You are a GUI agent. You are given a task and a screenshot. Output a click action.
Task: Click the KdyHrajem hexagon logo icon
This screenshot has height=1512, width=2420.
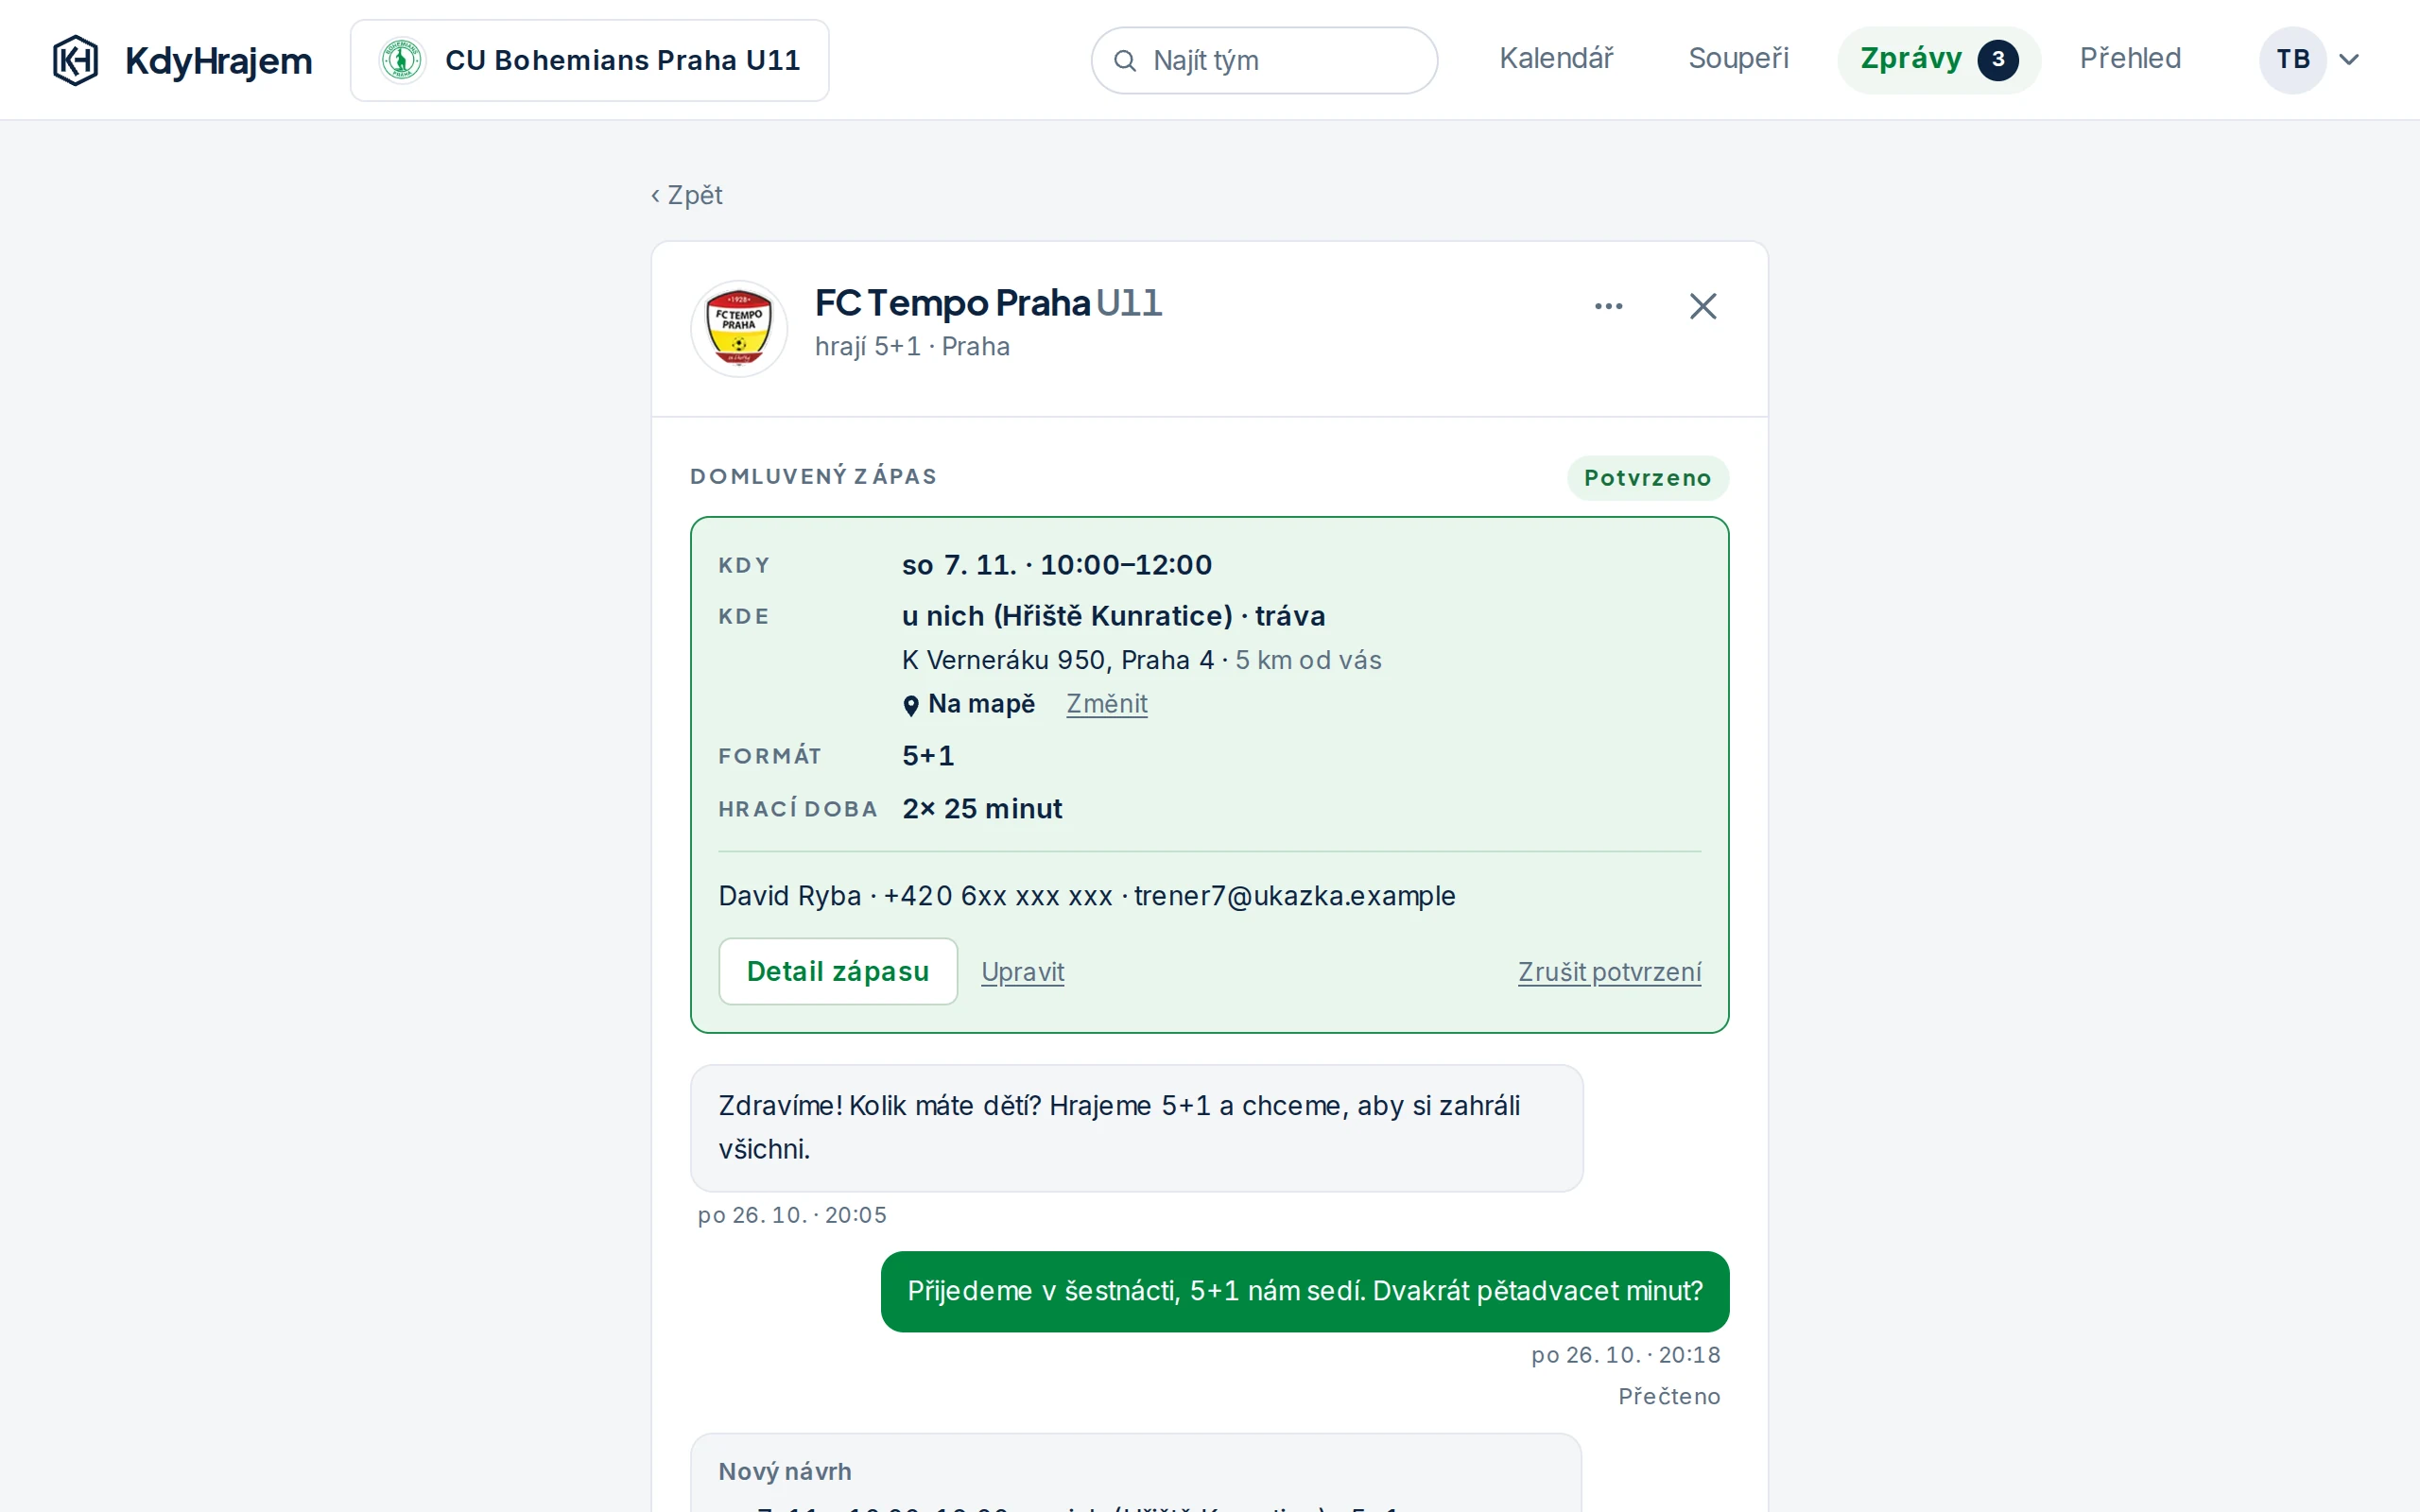click(75, 60)
